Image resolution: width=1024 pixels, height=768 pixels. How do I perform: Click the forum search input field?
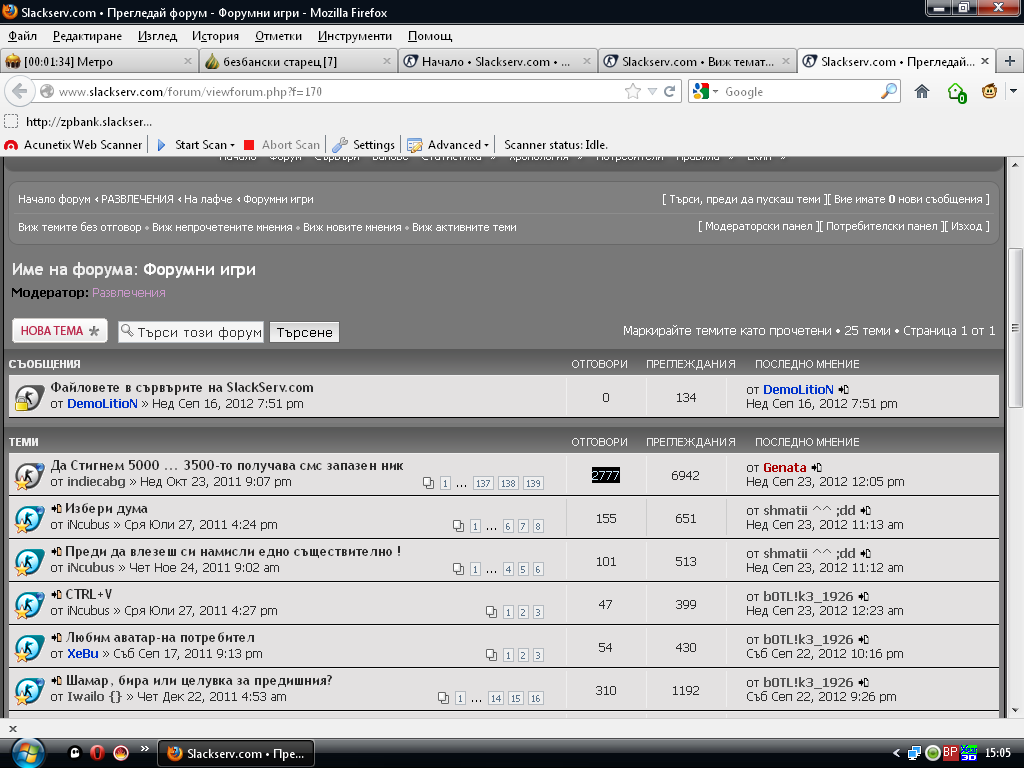tap(191, 332)
